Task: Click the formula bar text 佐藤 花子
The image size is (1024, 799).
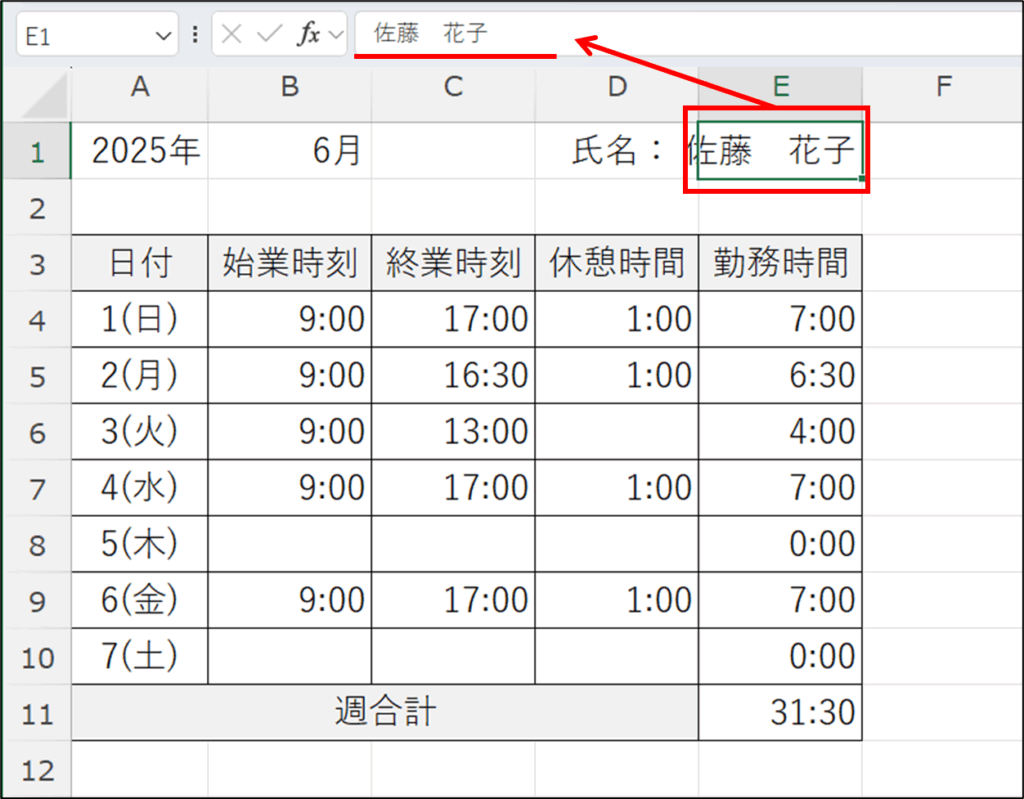Action: click(431, 34)
